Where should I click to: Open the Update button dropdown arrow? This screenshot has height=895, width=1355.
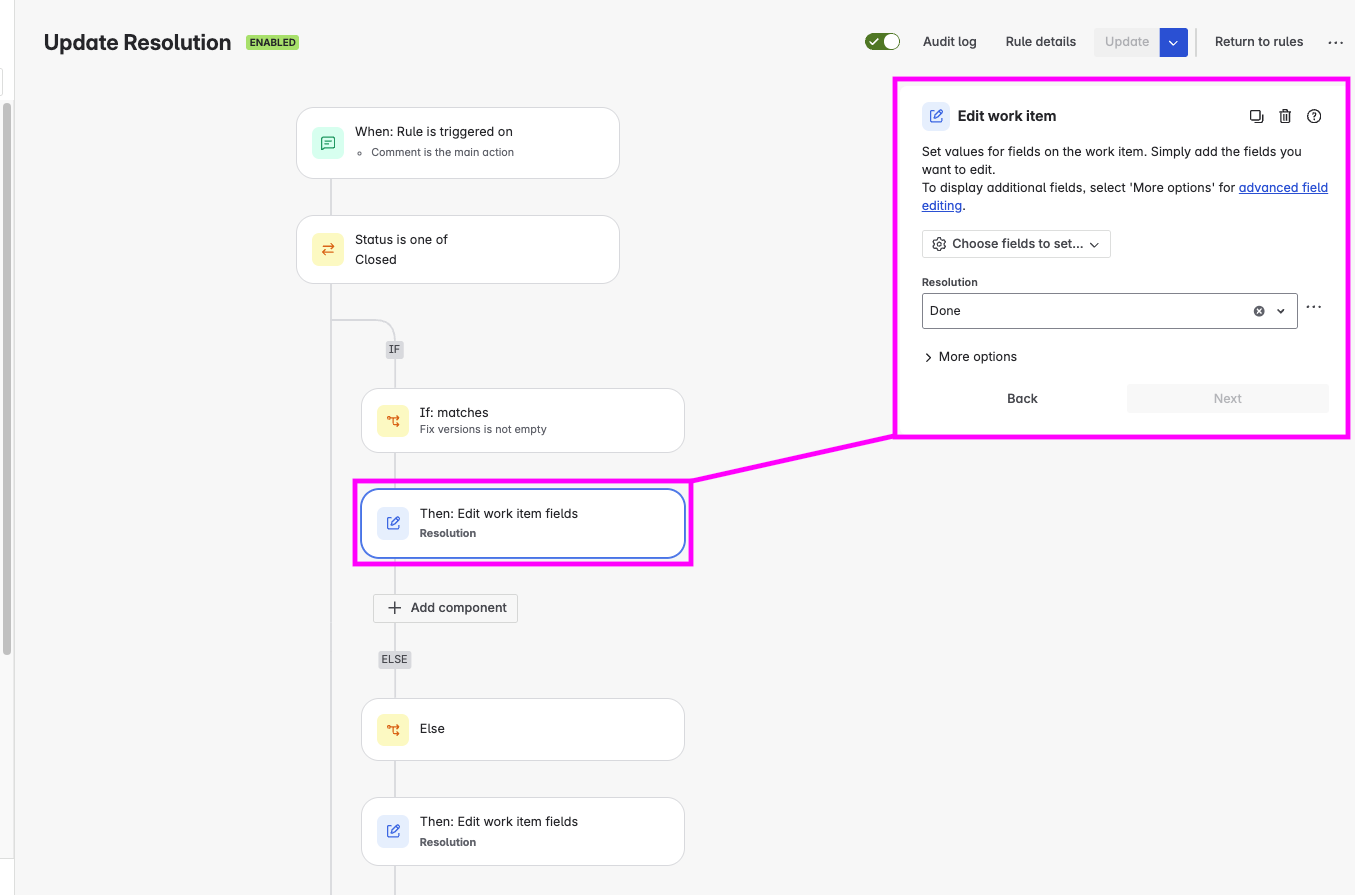pos(1174,42)
